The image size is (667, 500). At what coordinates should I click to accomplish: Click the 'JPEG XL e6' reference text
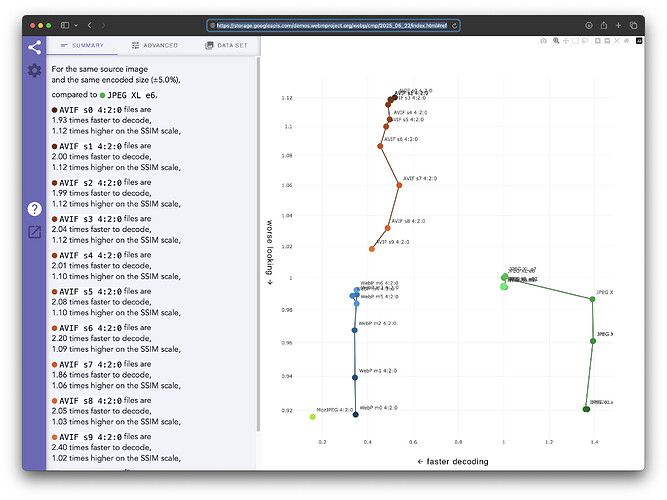(x=132, y=95)
